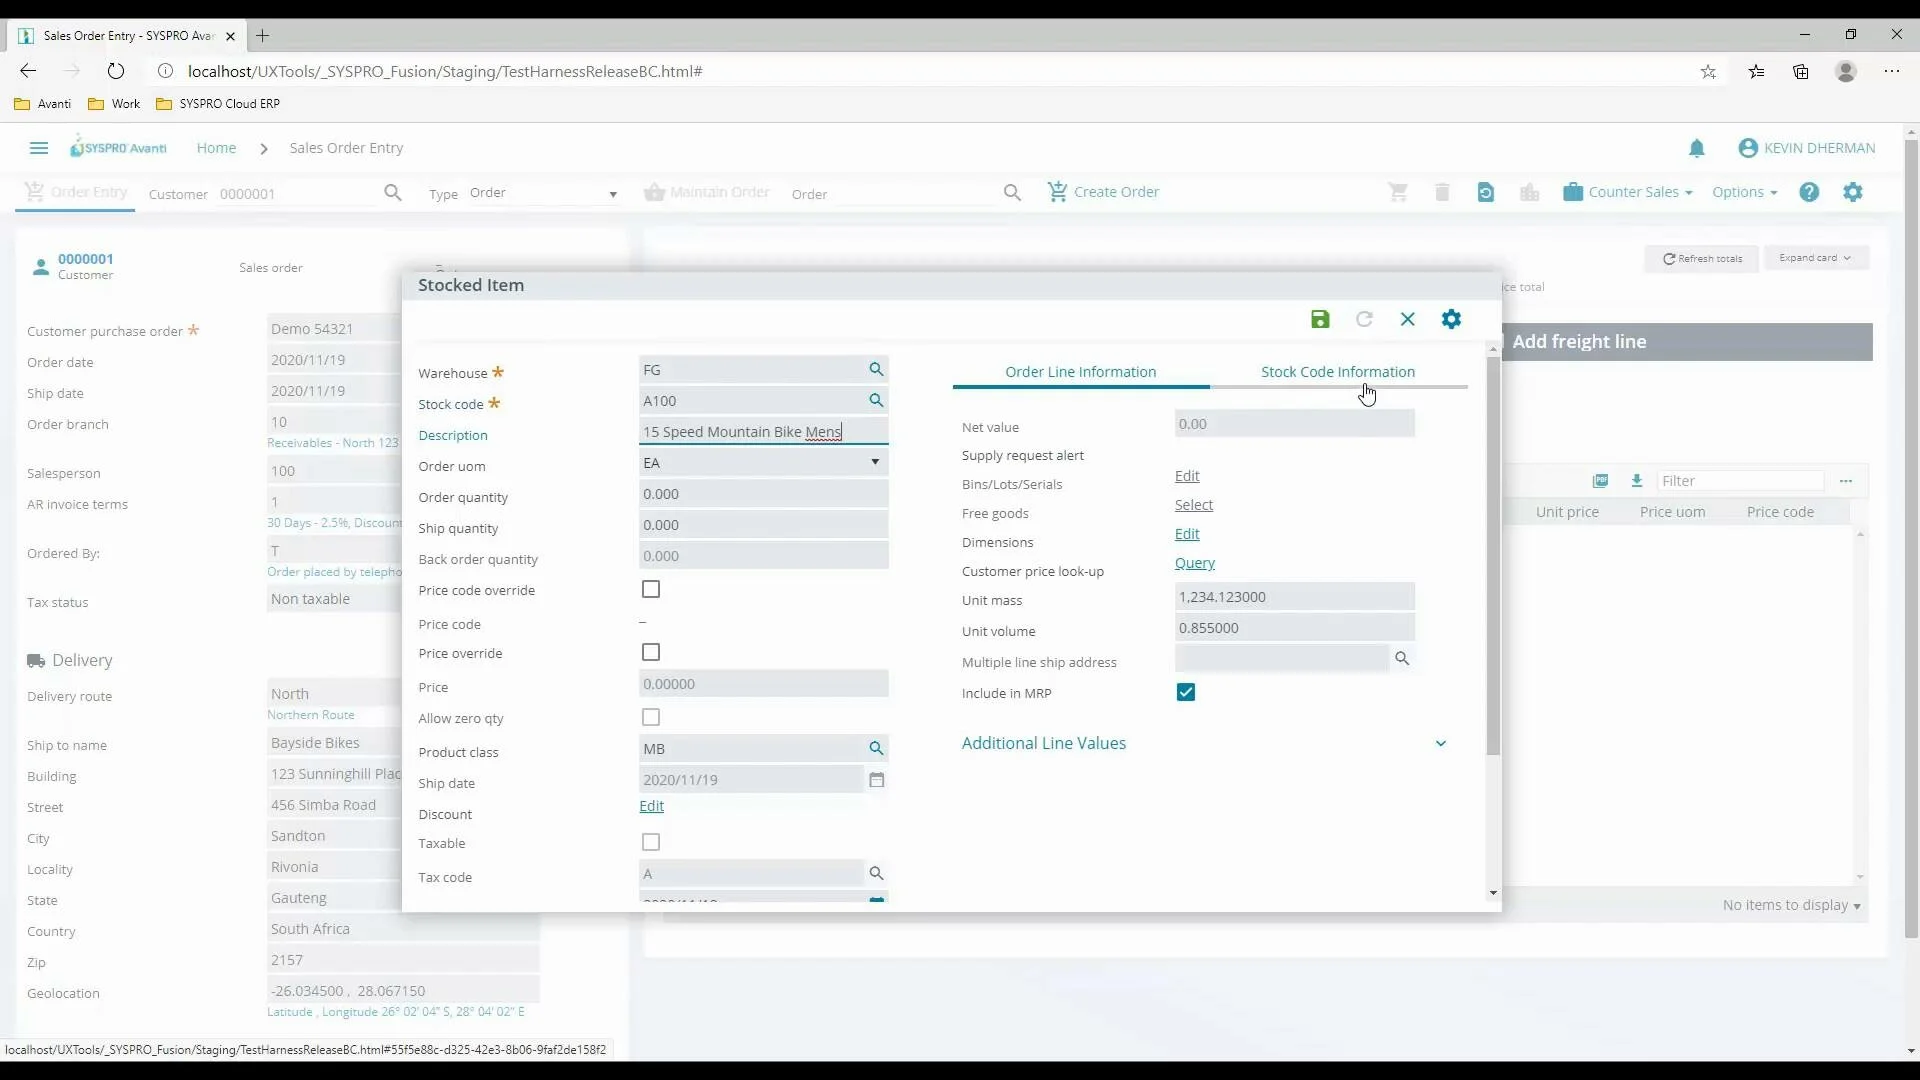Click the Refresh totals button
The width and height of the screenshot is (1920, 1080).
[1702, 258]
